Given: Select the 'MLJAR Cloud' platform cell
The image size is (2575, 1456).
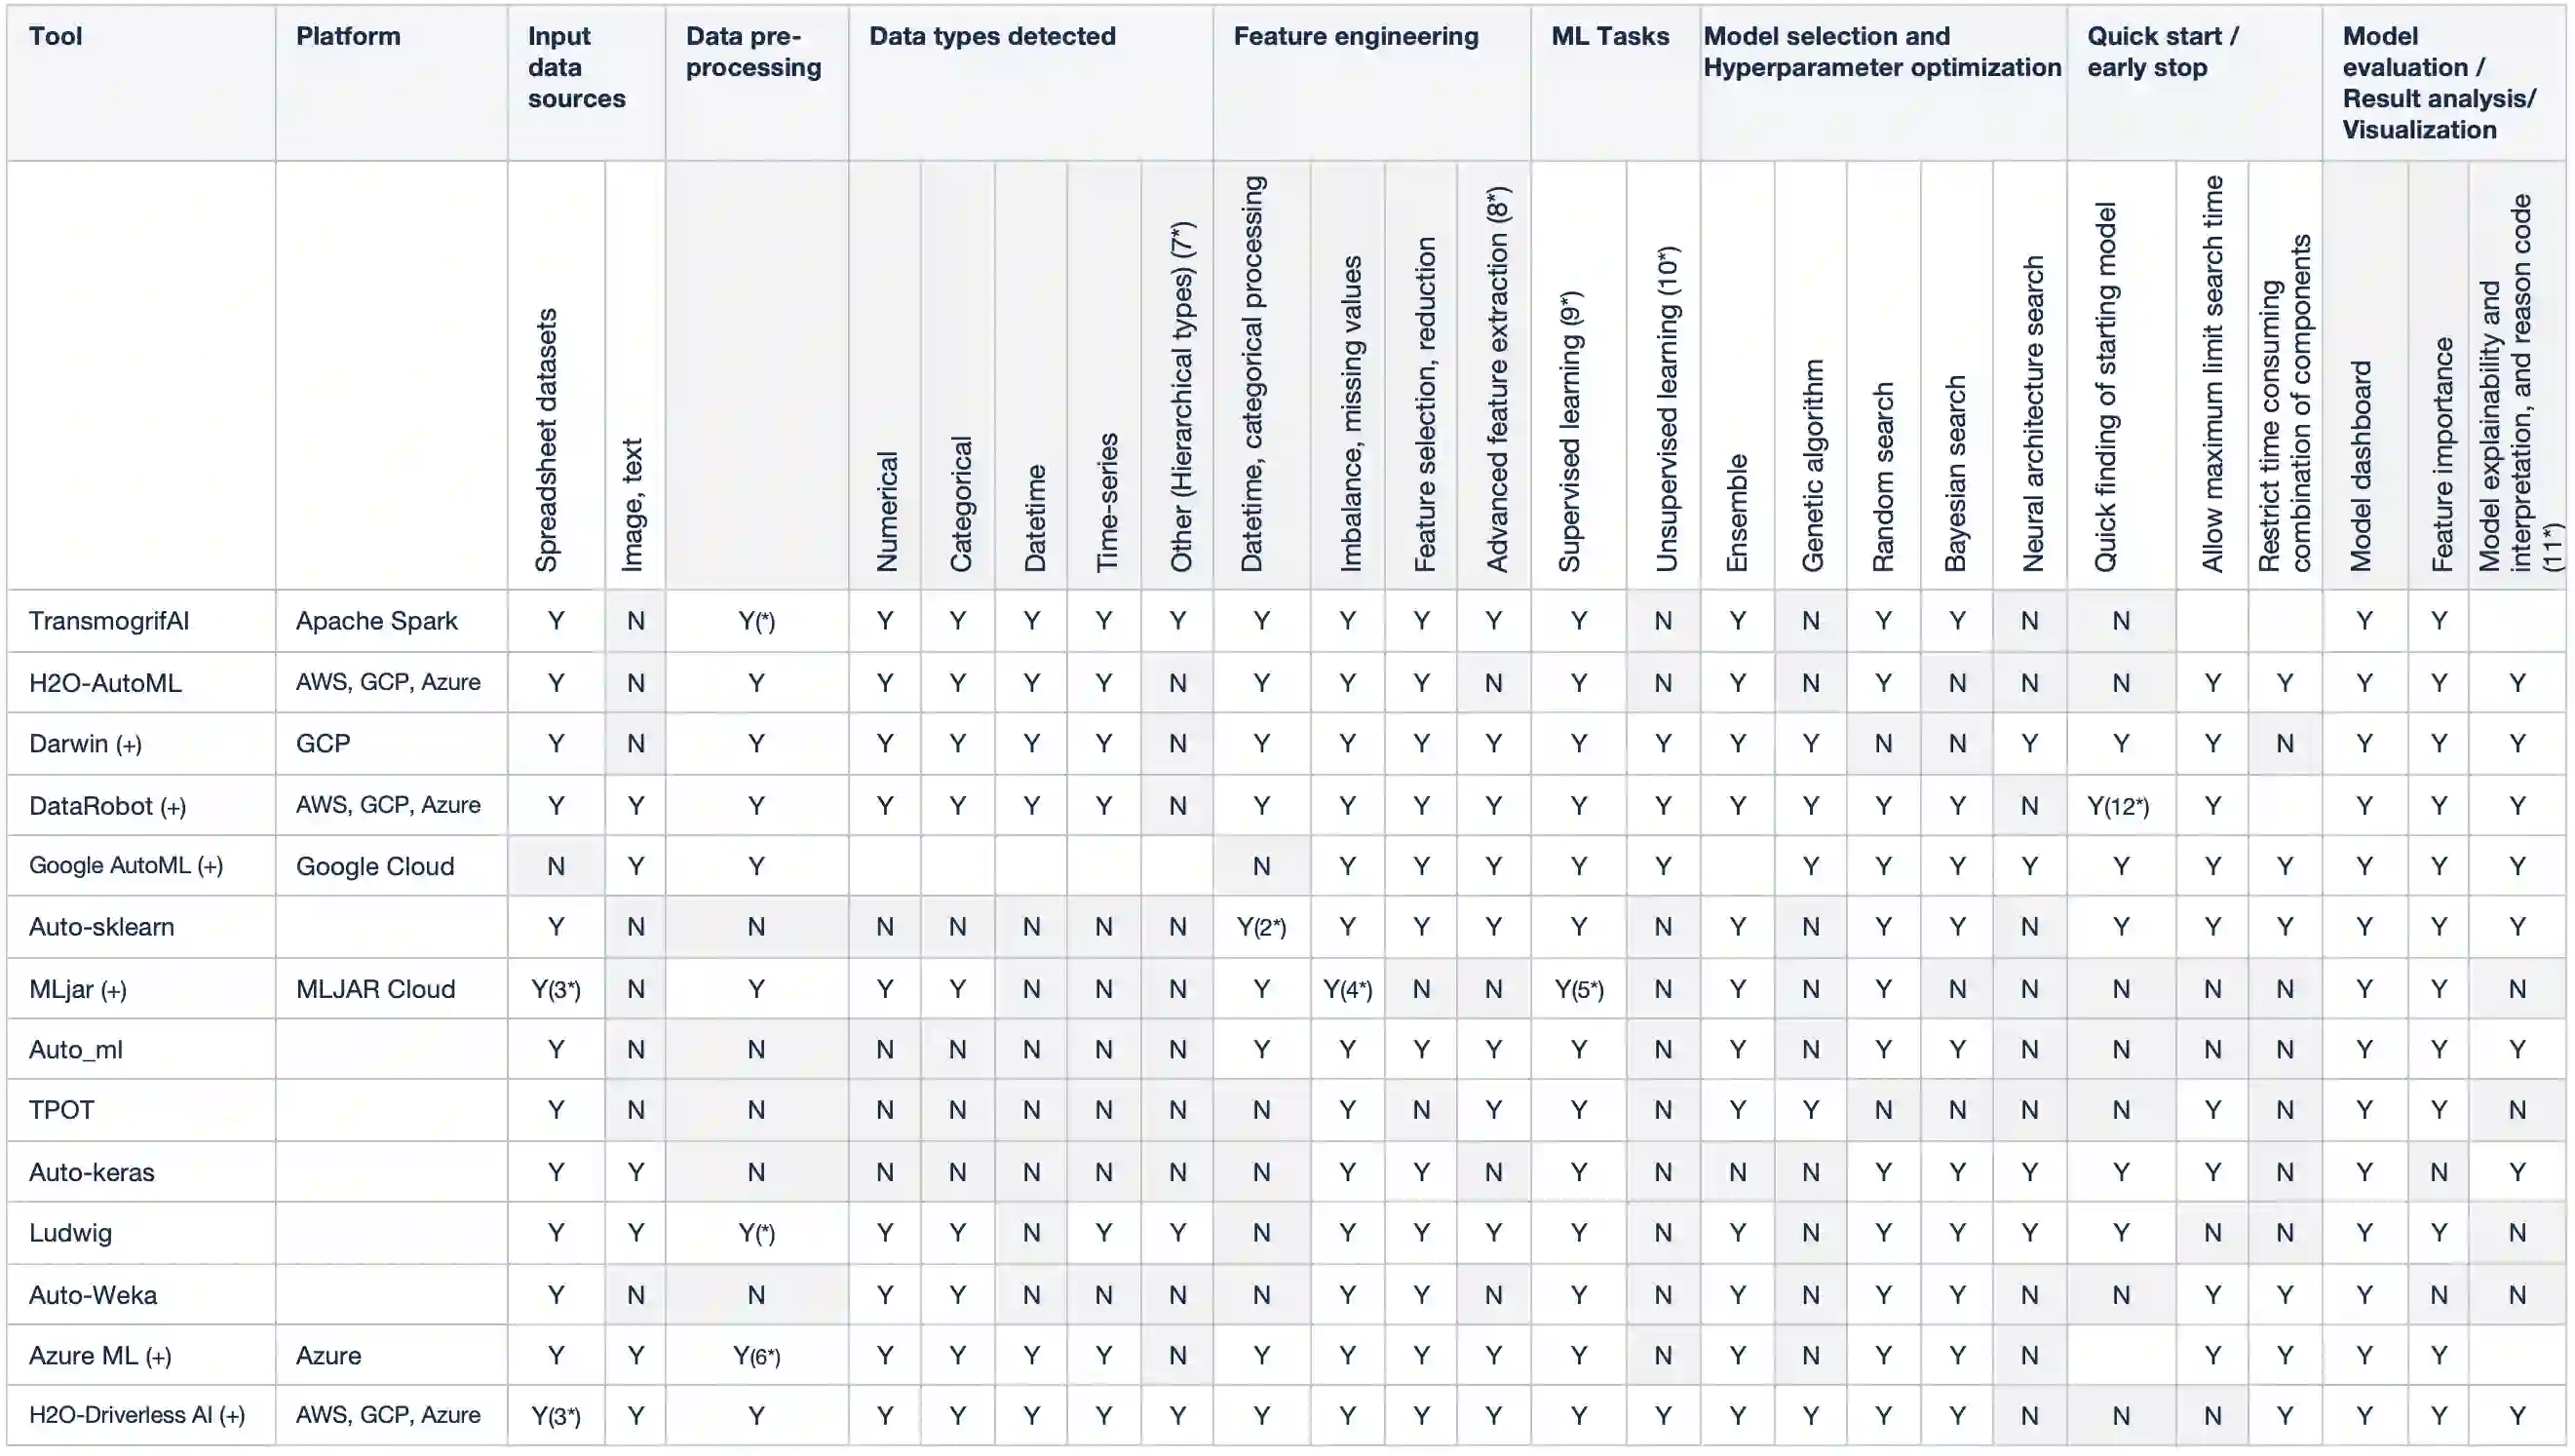Looking at the screenshot, I should (375, 990).
